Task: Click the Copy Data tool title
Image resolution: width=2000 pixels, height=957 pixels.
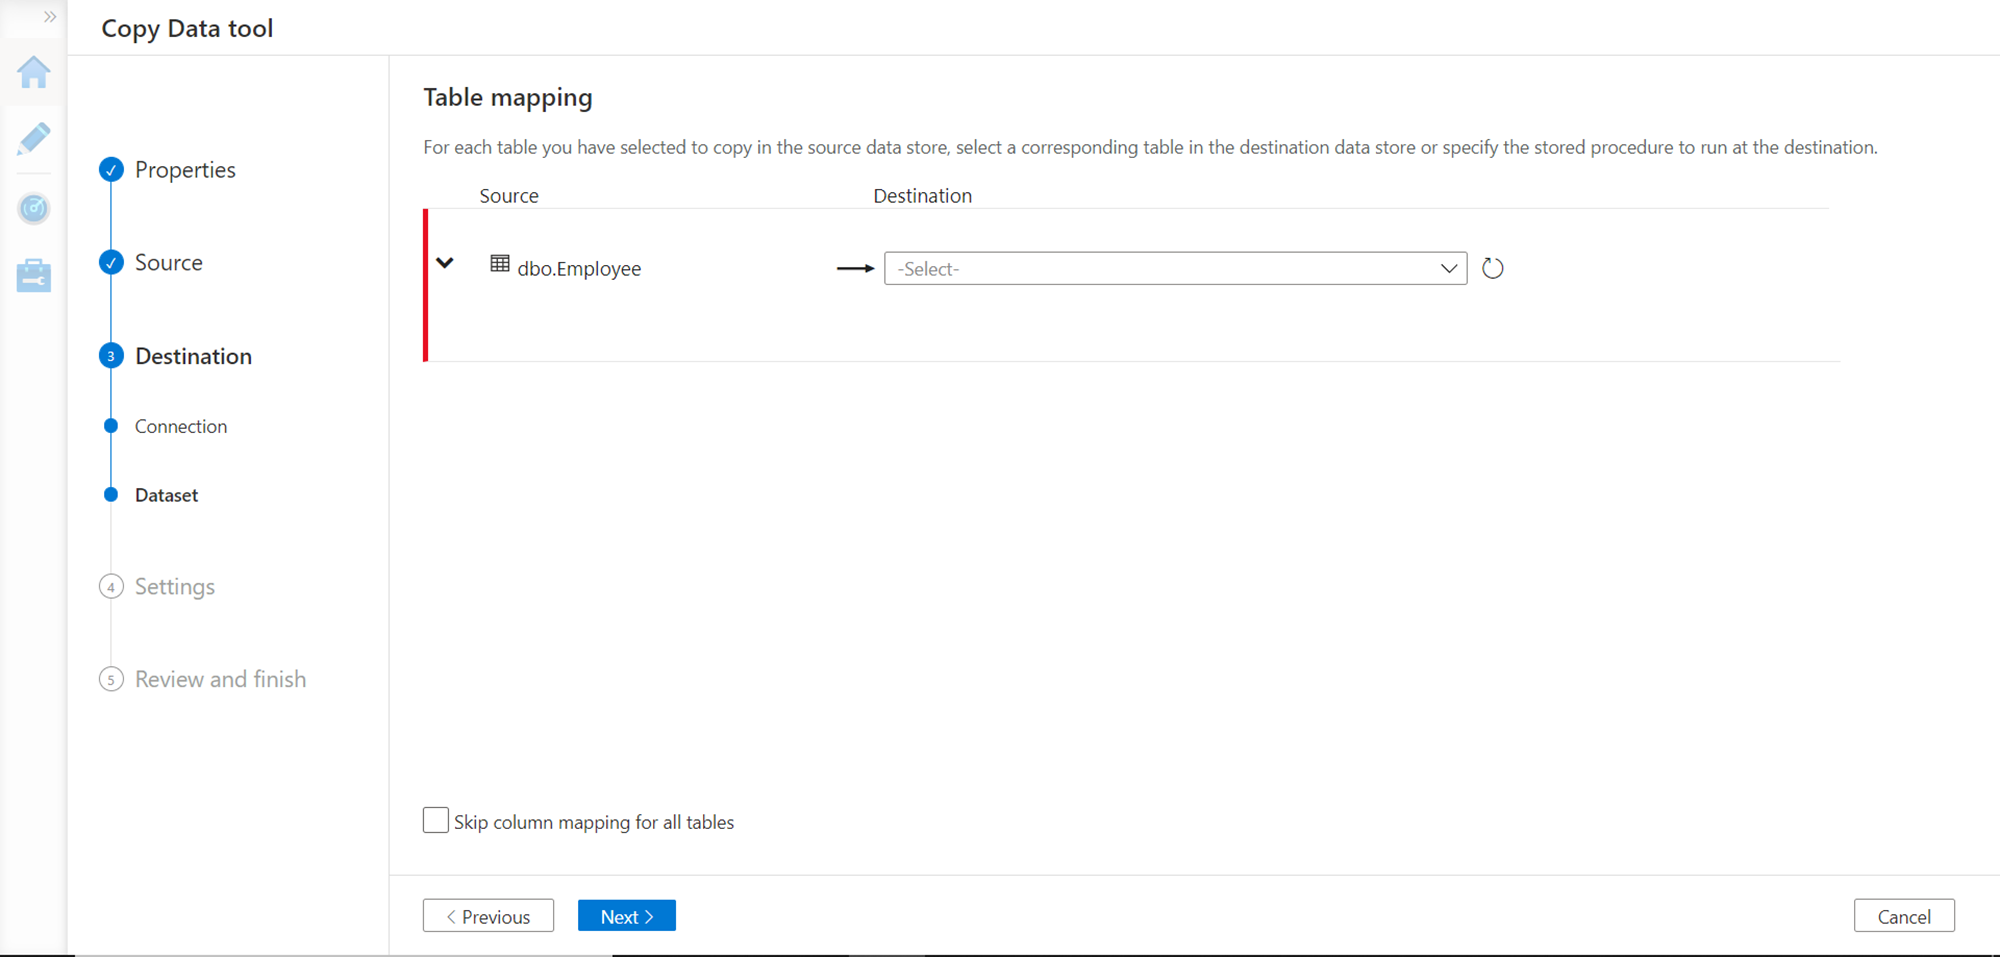Action: [x=187, y=28]
